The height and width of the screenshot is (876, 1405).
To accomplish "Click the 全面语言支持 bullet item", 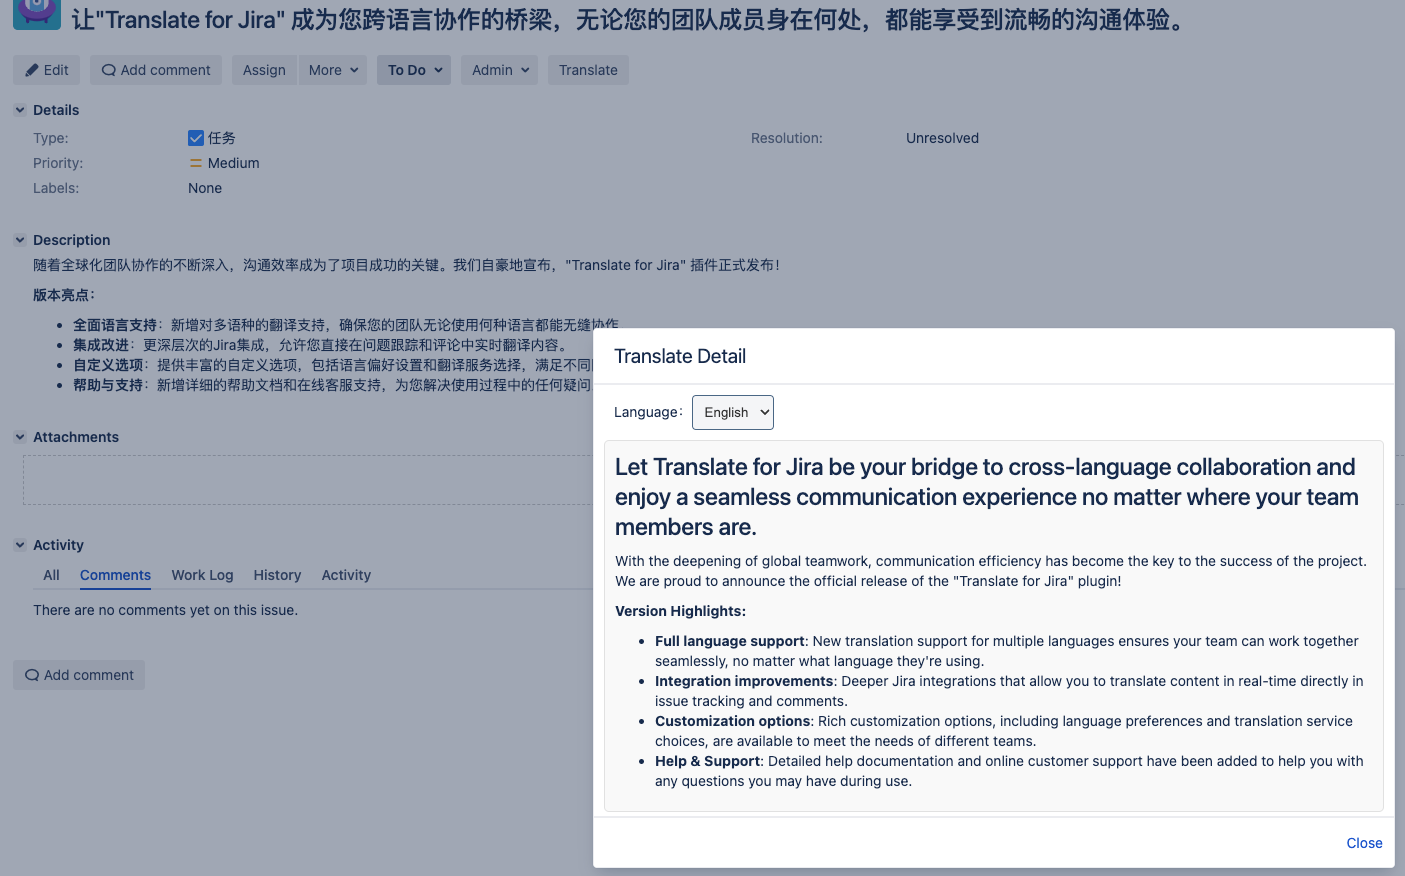I will point(346,325).
